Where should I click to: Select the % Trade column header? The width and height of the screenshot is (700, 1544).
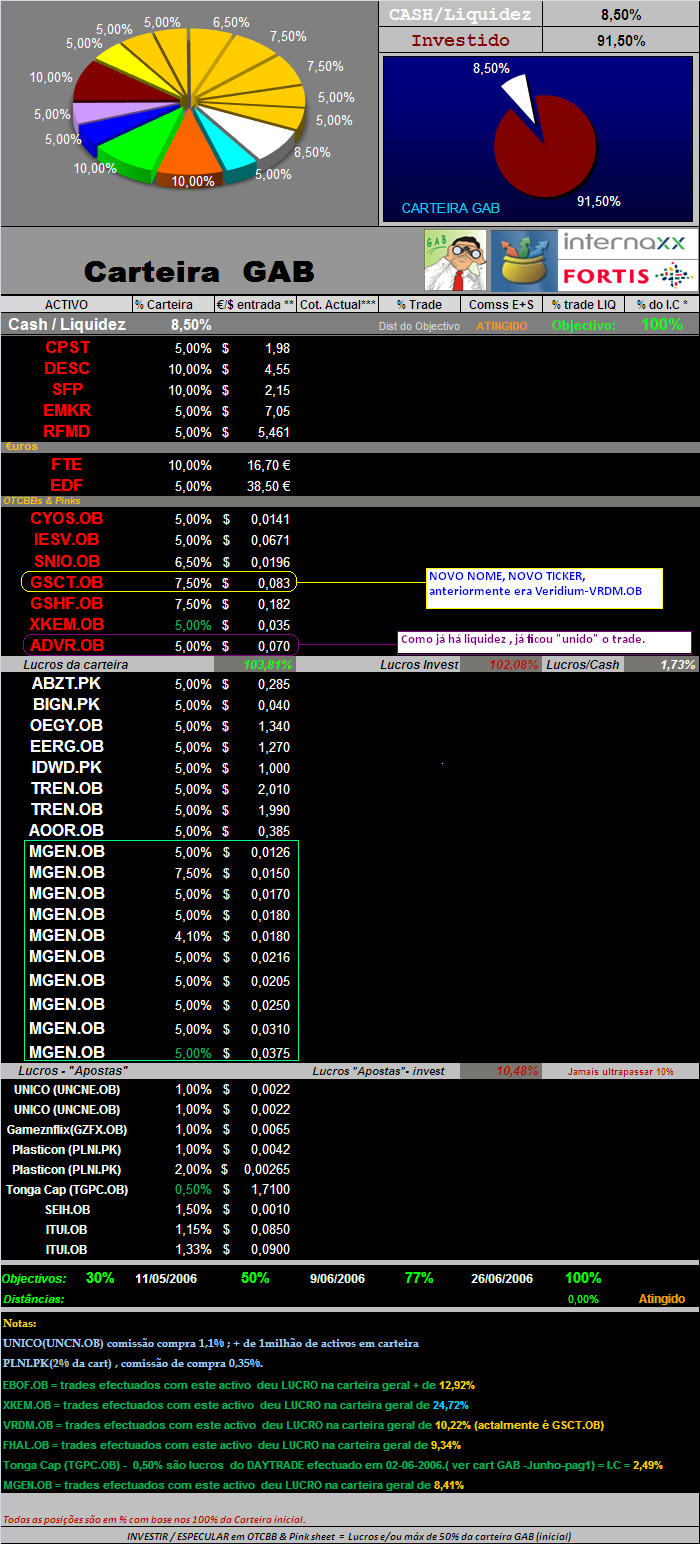click(419, 304)
